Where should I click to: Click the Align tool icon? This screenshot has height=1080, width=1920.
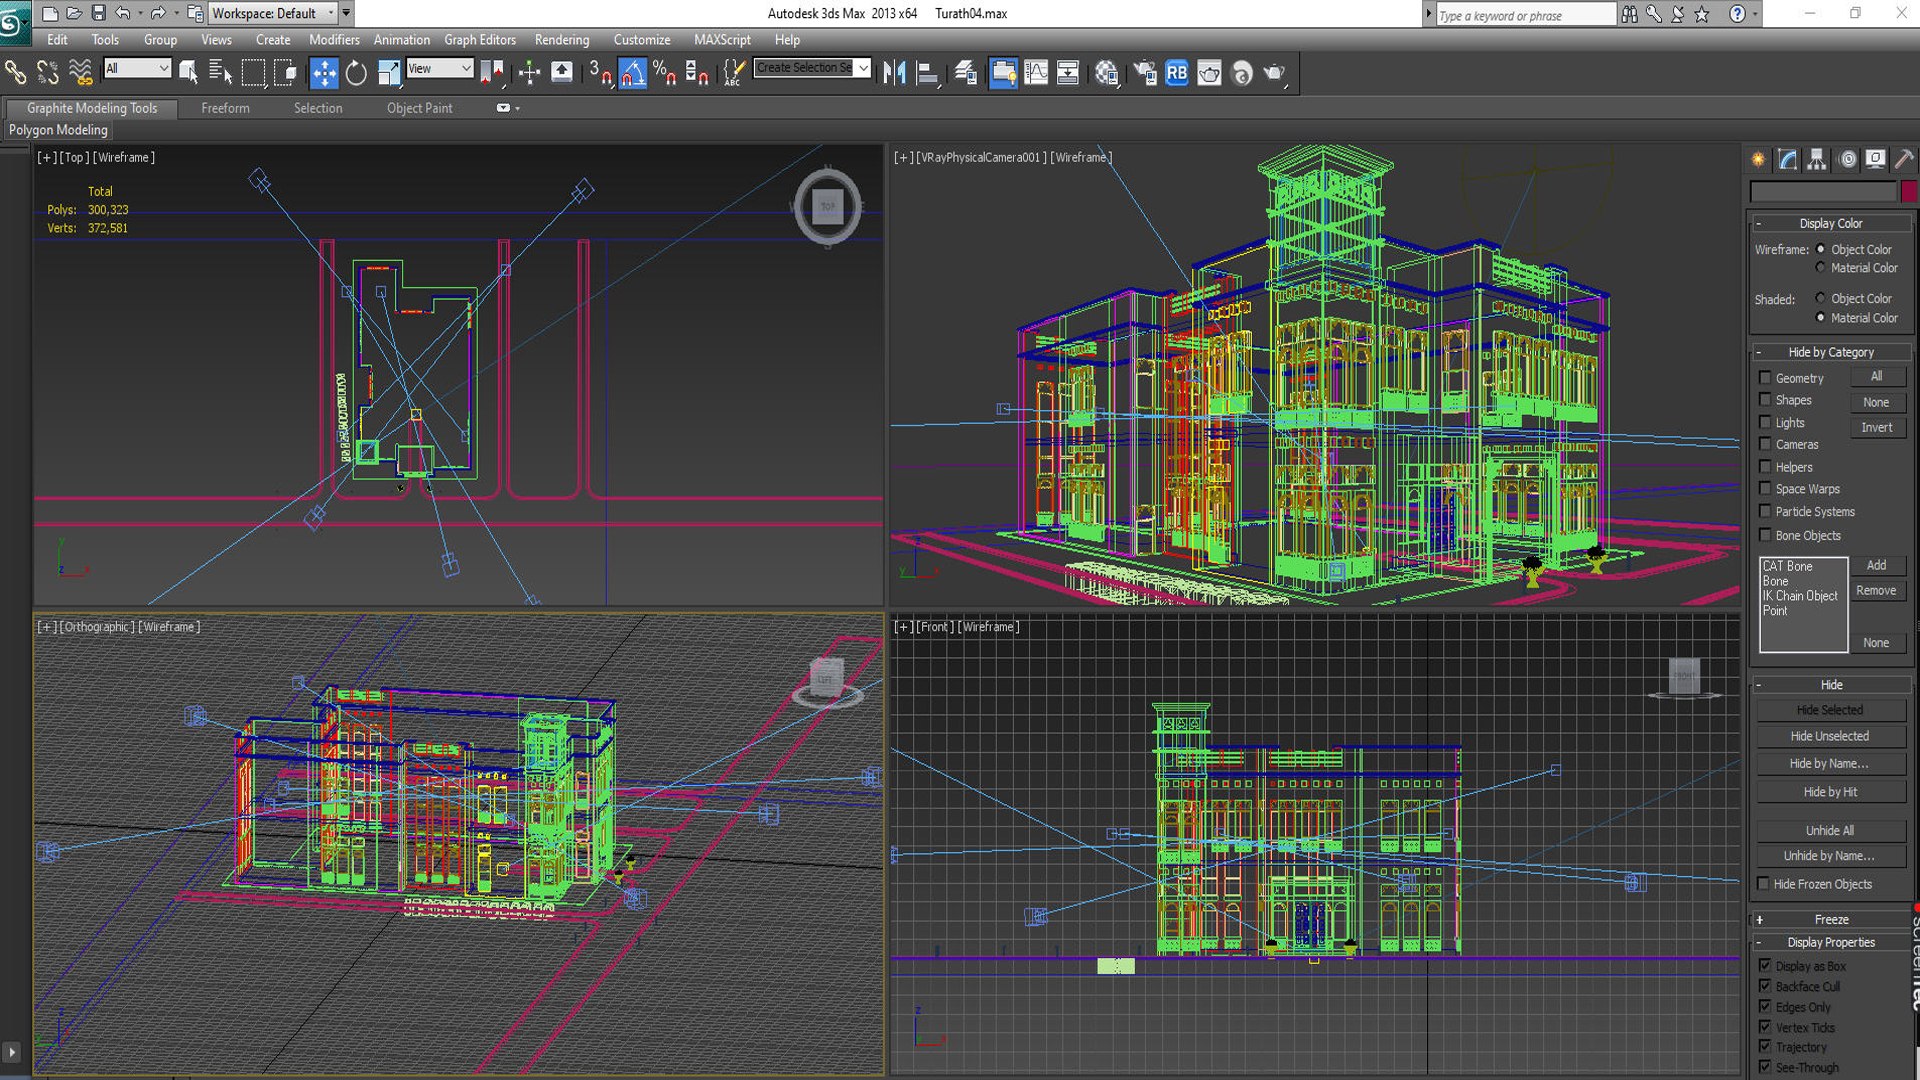(x=927, y=72)
